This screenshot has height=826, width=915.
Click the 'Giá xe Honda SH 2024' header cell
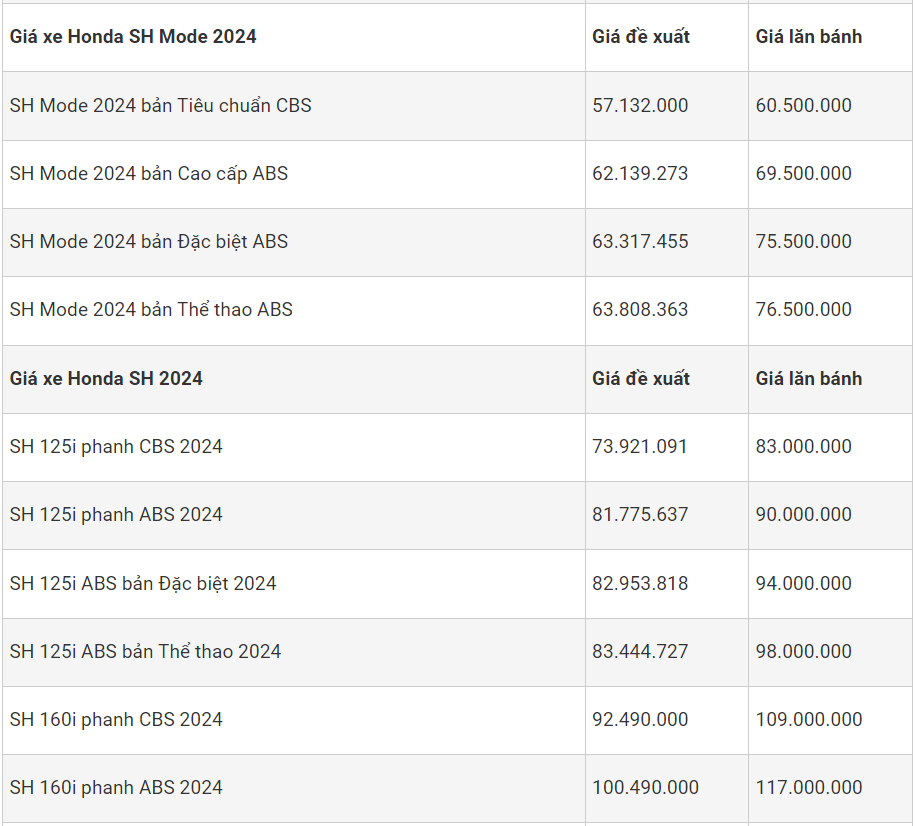106,378
